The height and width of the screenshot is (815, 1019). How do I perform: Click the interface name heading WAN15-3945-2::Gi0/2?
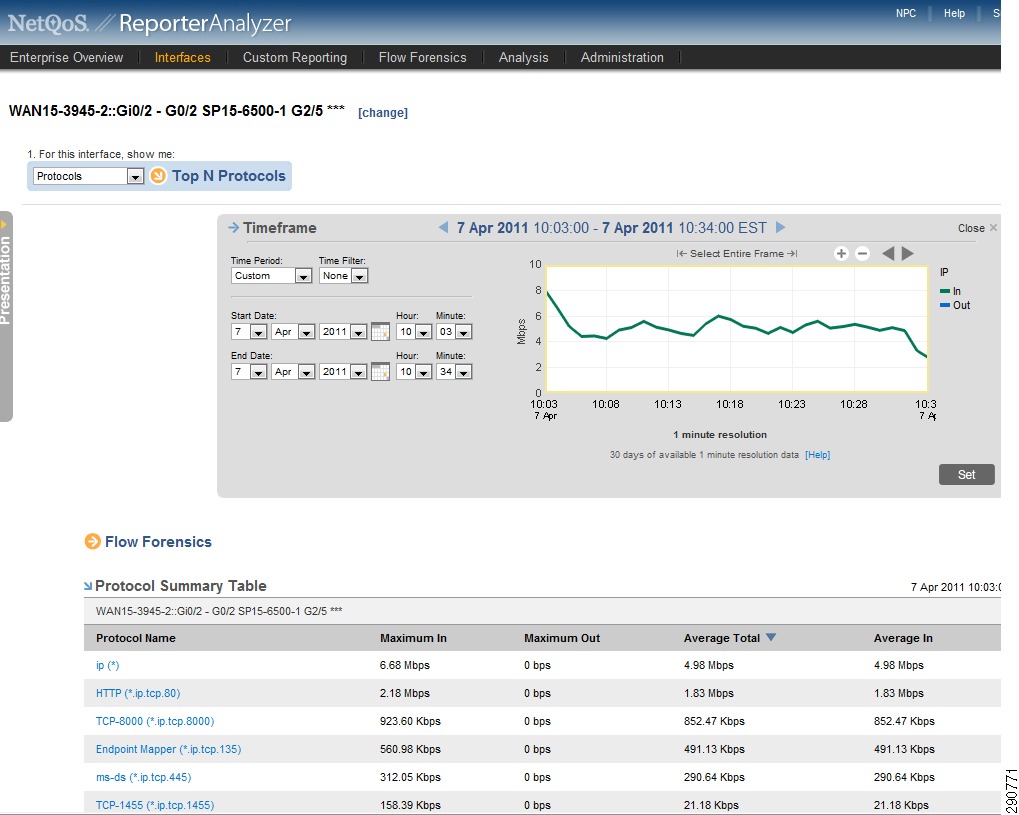pos(177,110)
